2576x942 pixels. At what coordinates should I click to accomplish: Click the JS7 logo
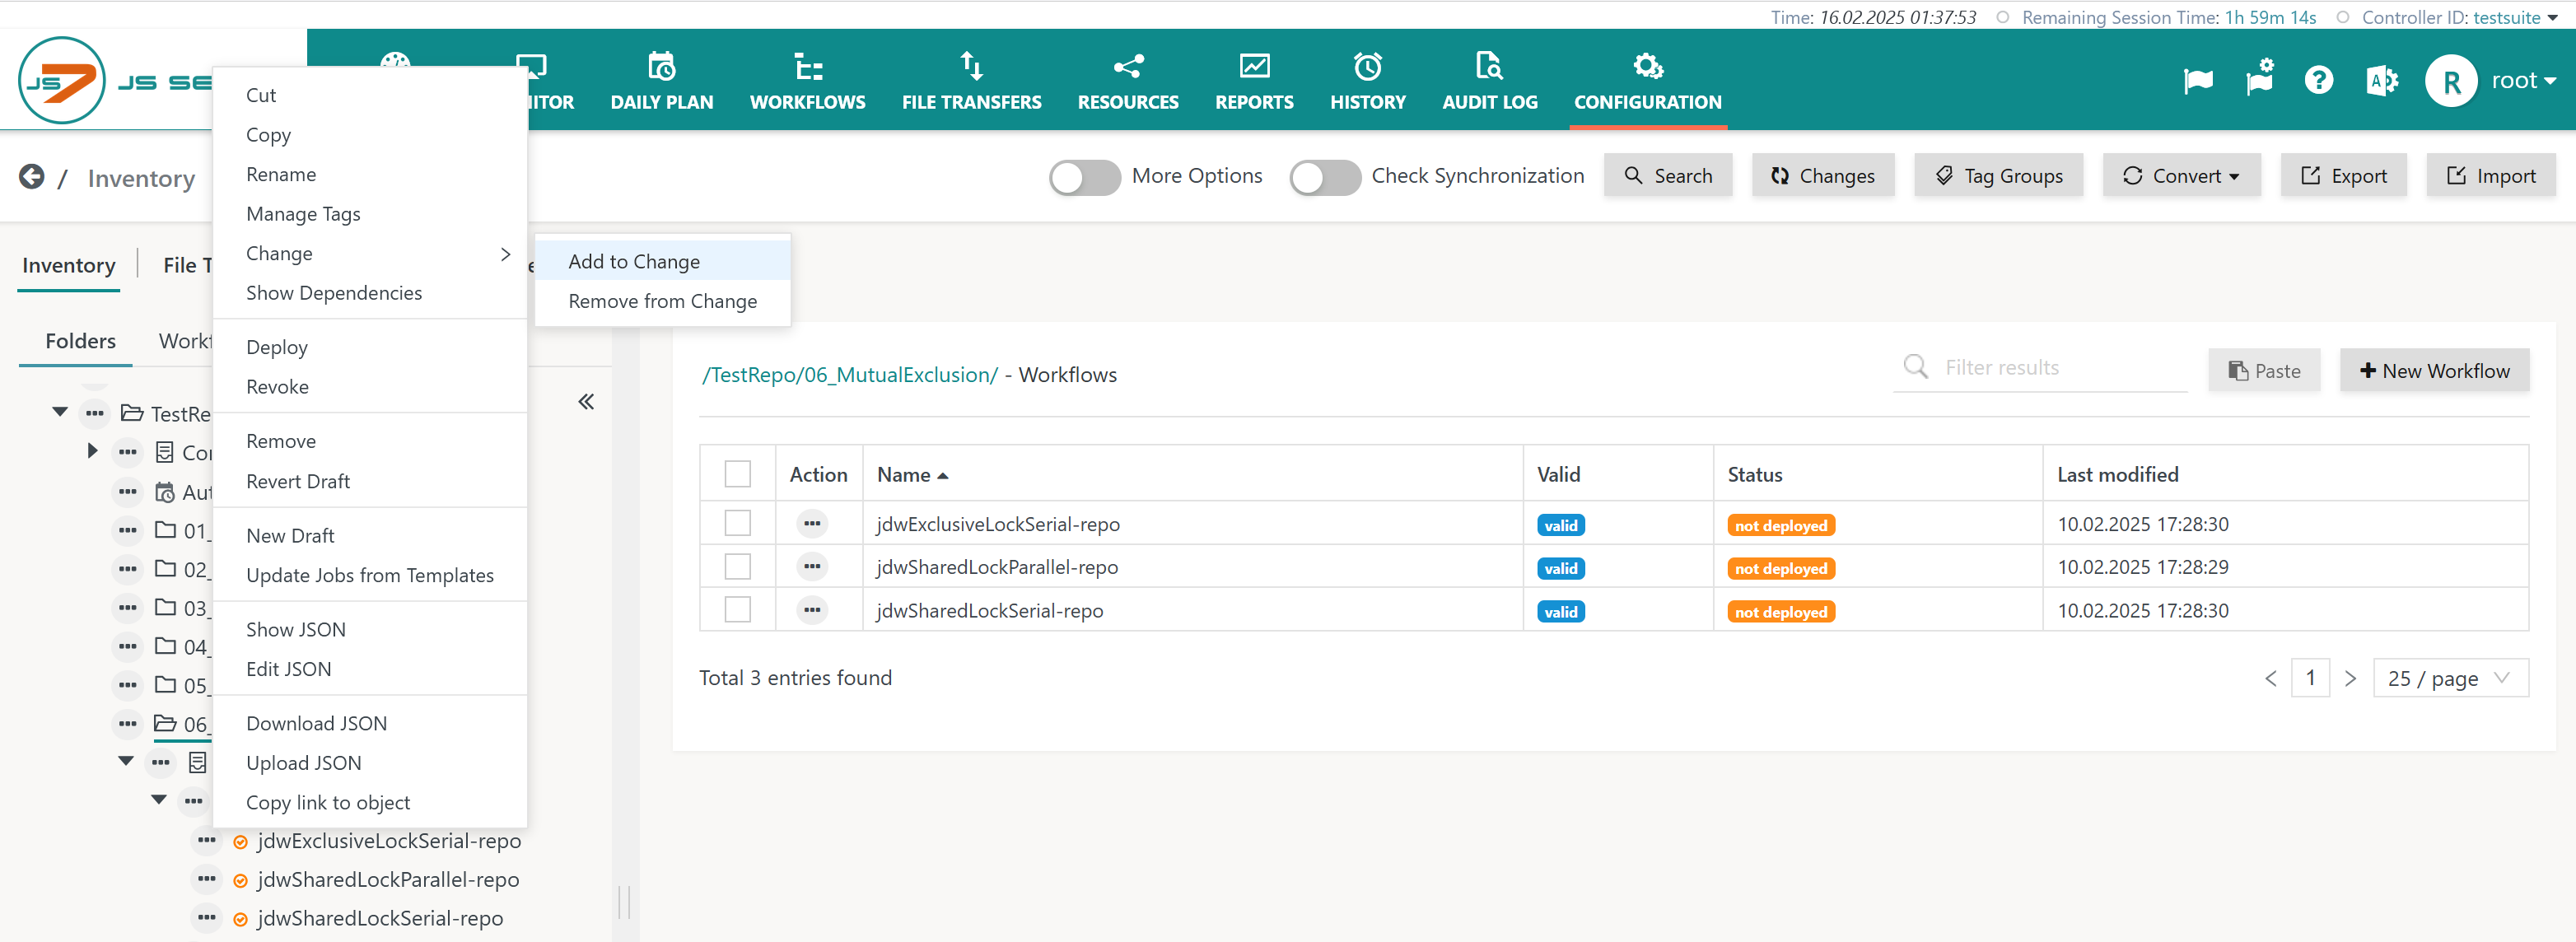point(62,80)
